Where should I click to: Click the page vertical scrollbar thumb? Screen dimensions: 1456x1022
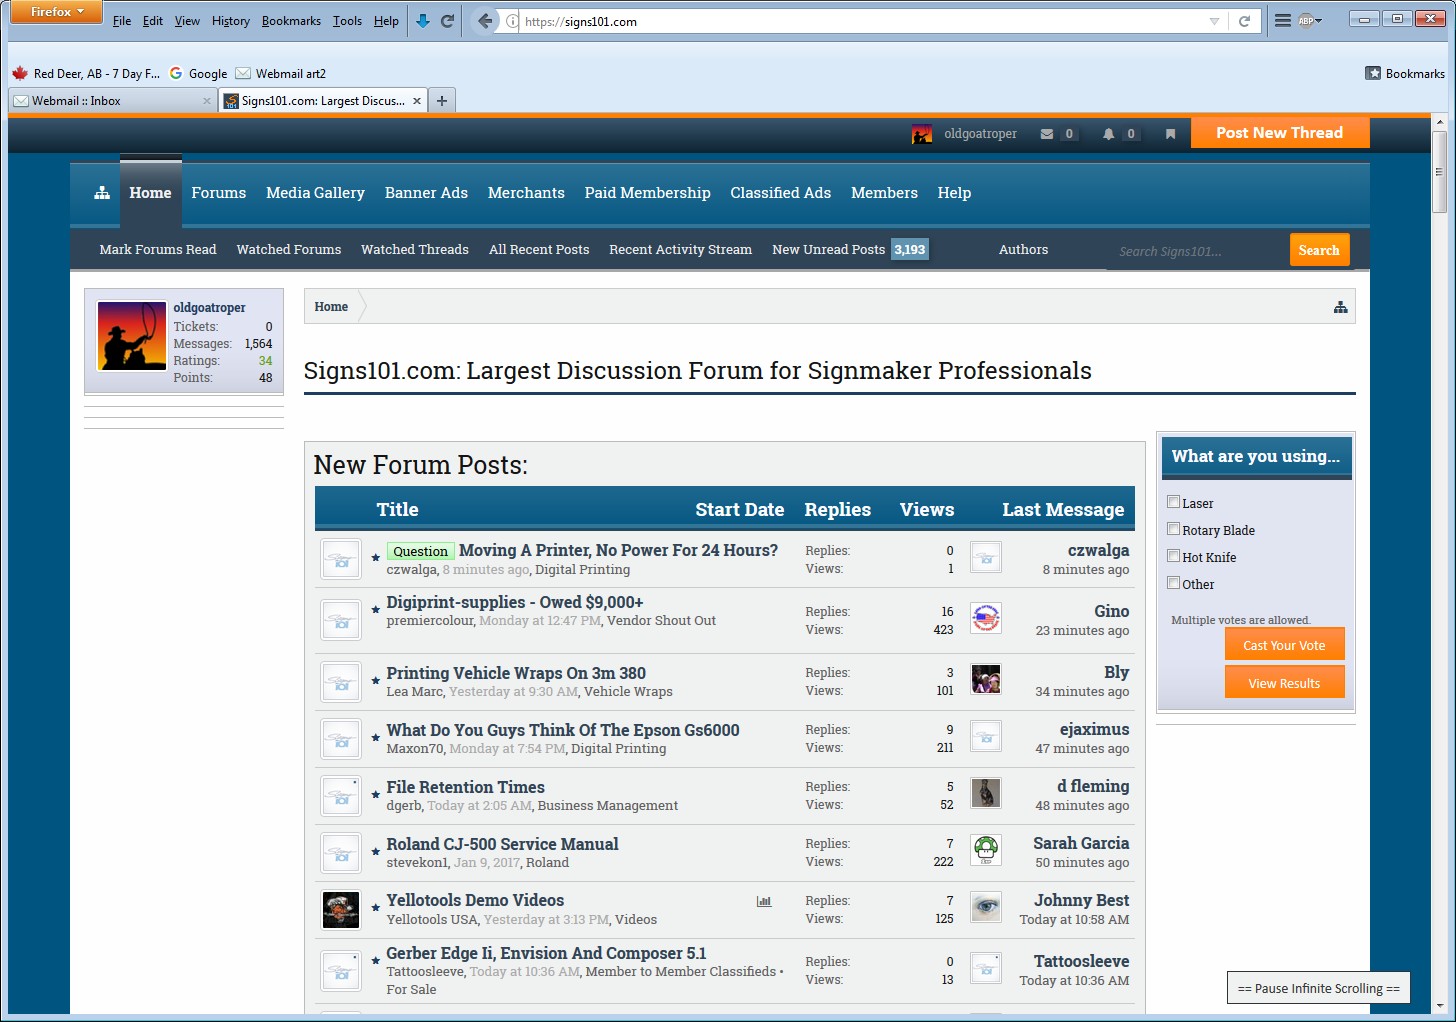[x=1440, y=171]
